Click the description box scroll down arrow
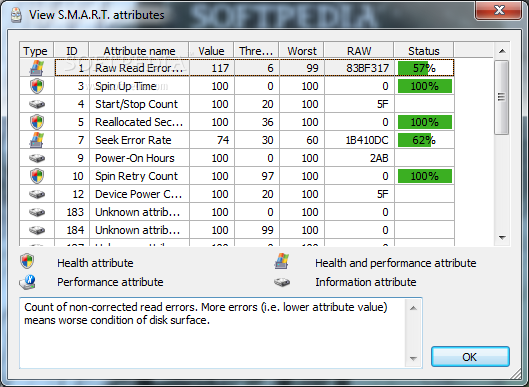The height and width of the screenshot is (387, 529). (x=414, y=359)
